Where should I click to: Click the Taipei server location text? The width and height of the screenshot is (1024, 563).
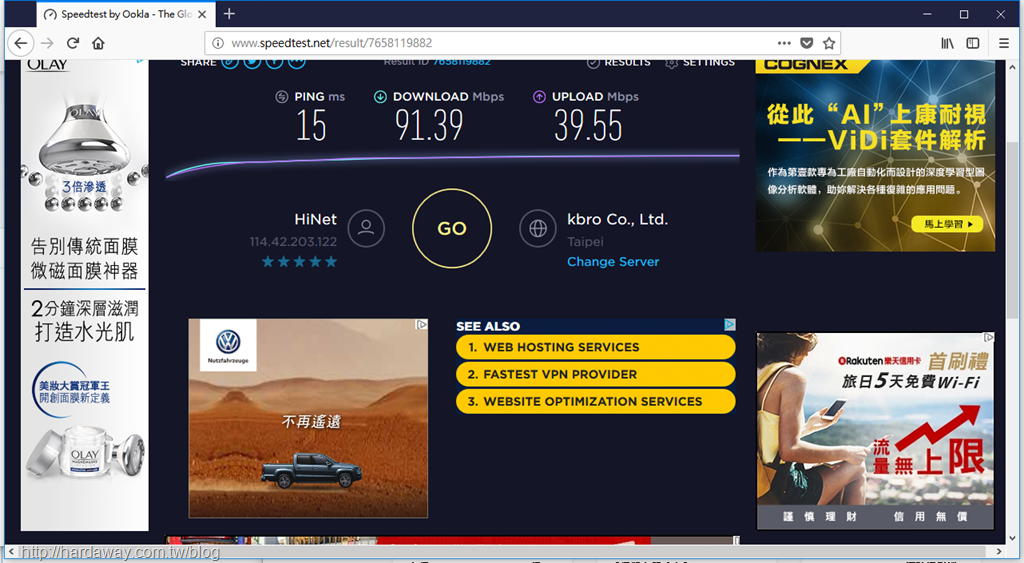pos(585,242)
